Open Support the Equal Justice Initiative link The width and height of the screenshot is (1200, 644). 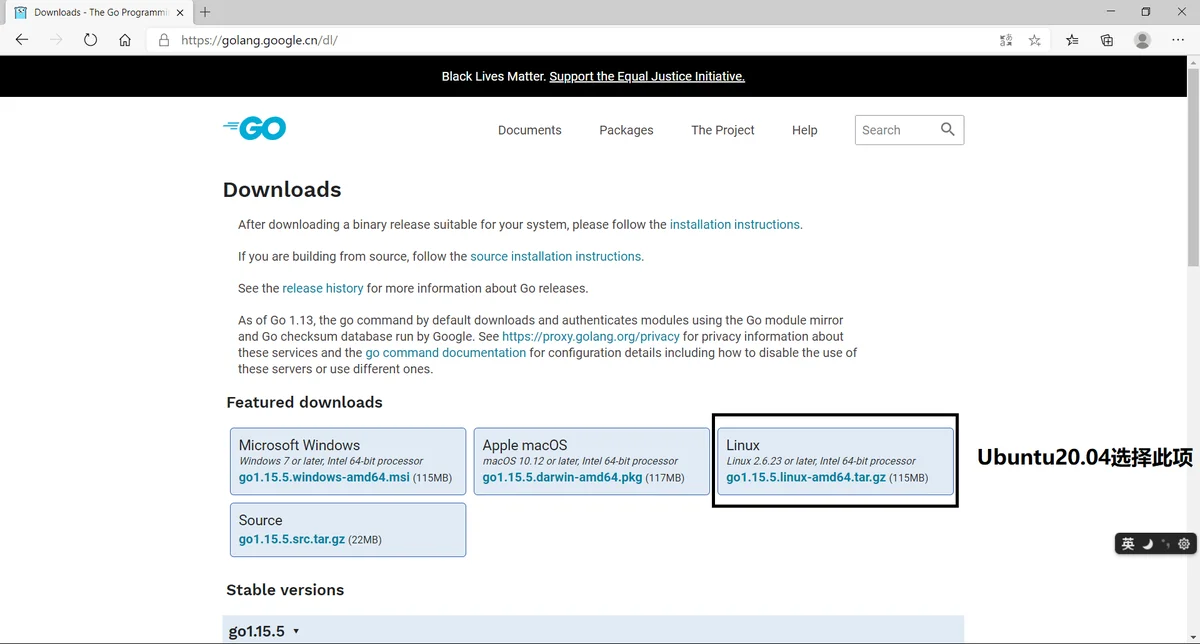pyautogui.click(x=647, y=76)
